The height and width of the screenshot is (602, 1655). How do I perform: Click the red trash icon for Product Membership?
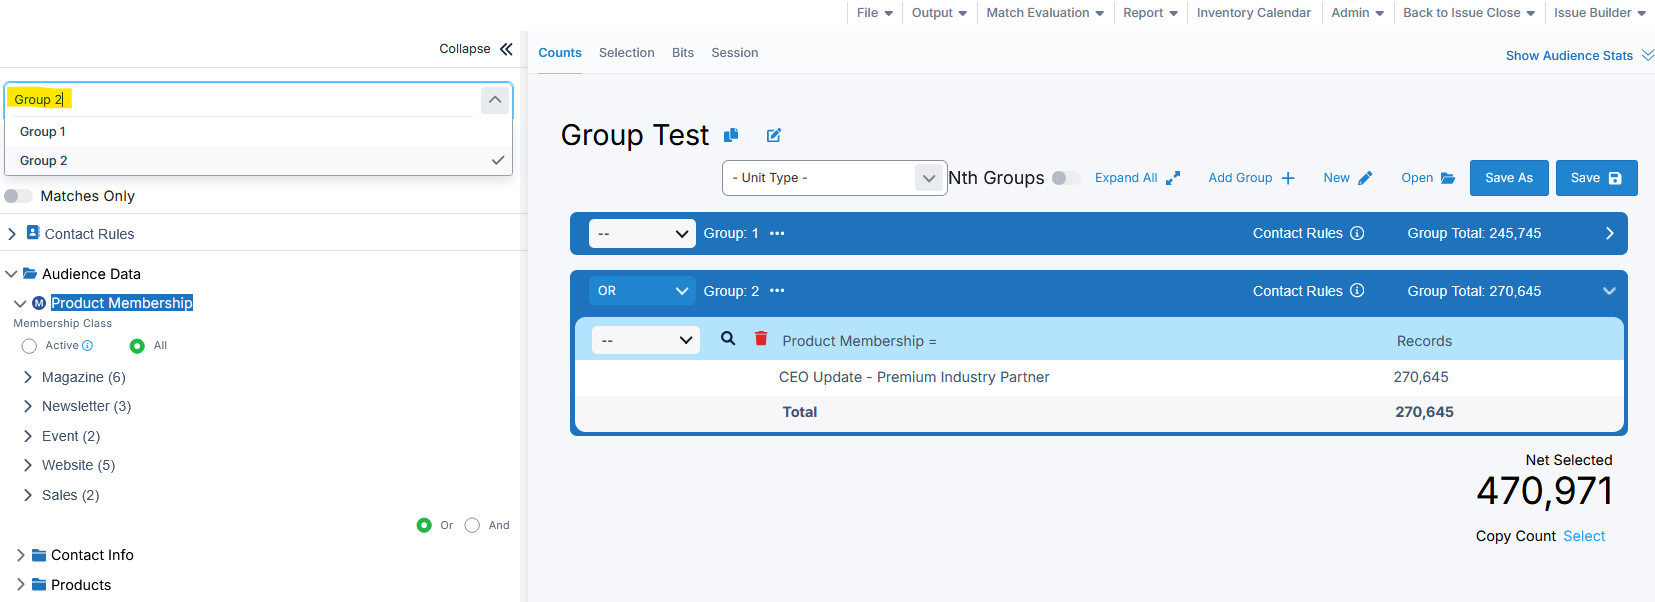[761, 339]
